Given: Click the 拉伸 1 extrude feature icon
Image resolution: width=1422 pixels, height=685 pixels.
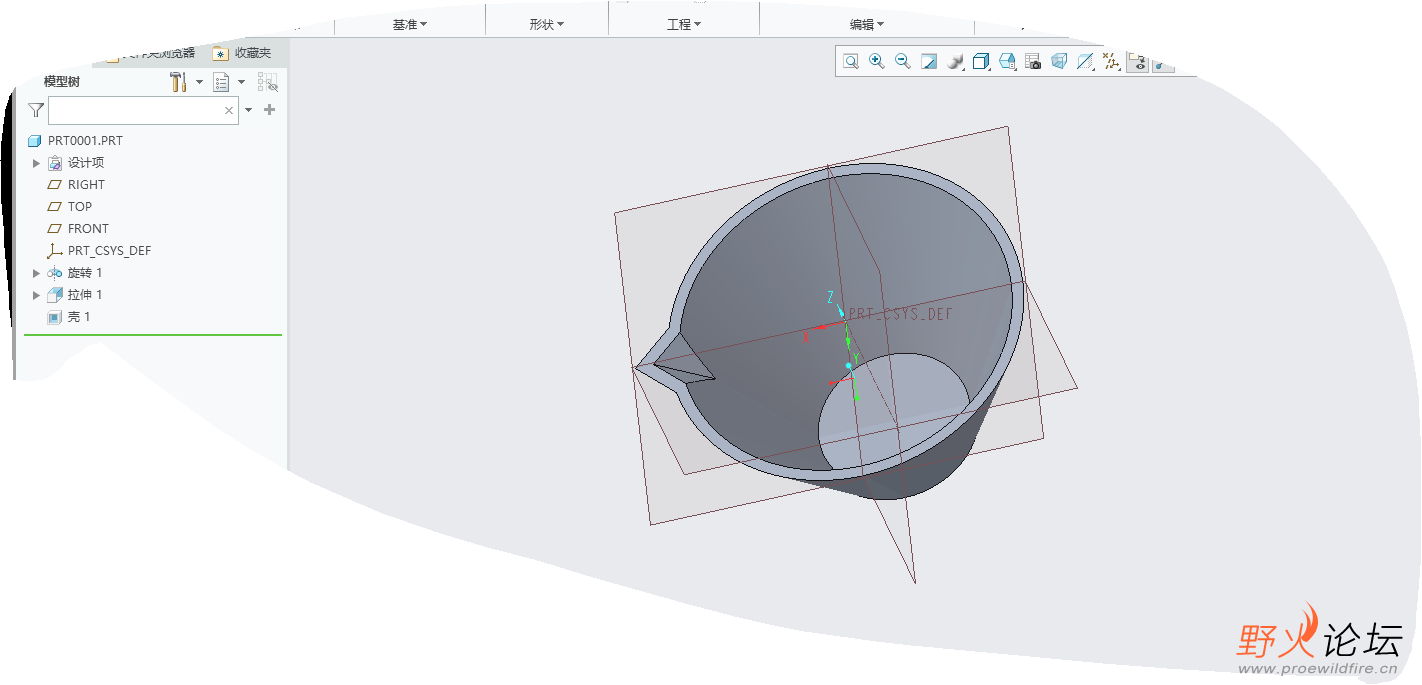Looking at the screenshot, I should 55,295.
